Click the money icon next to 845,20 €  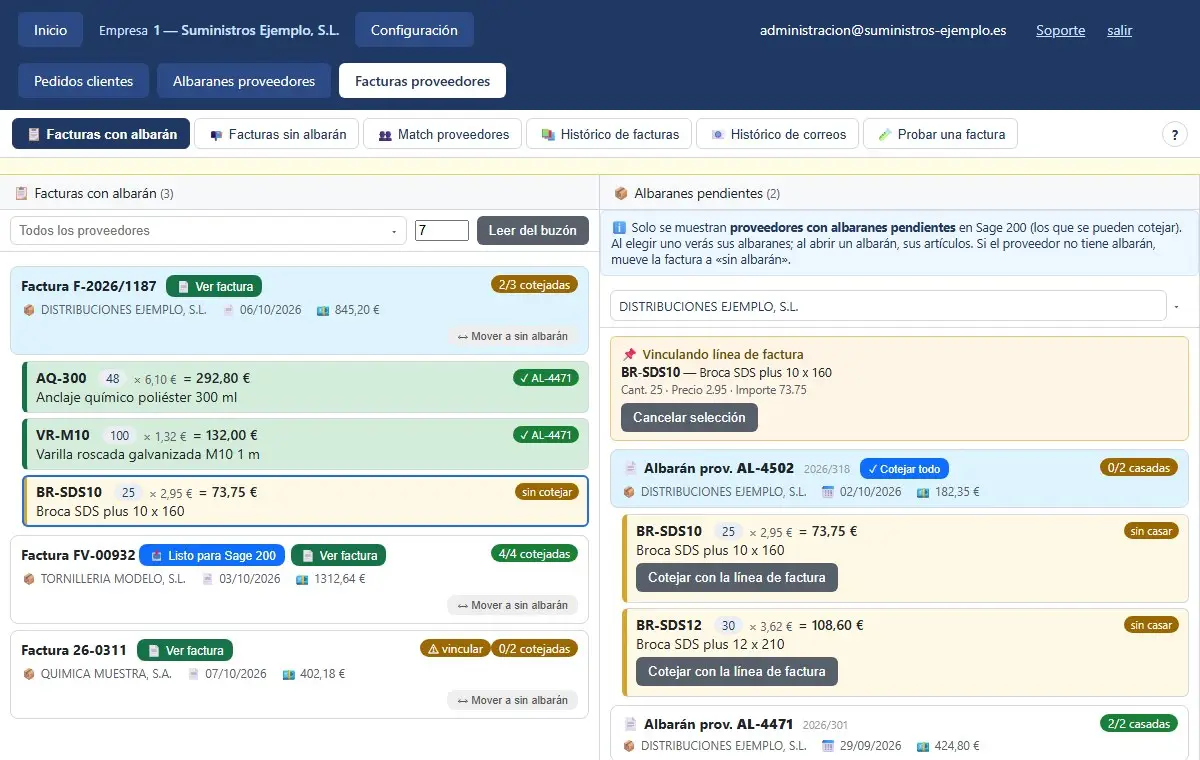323,310
